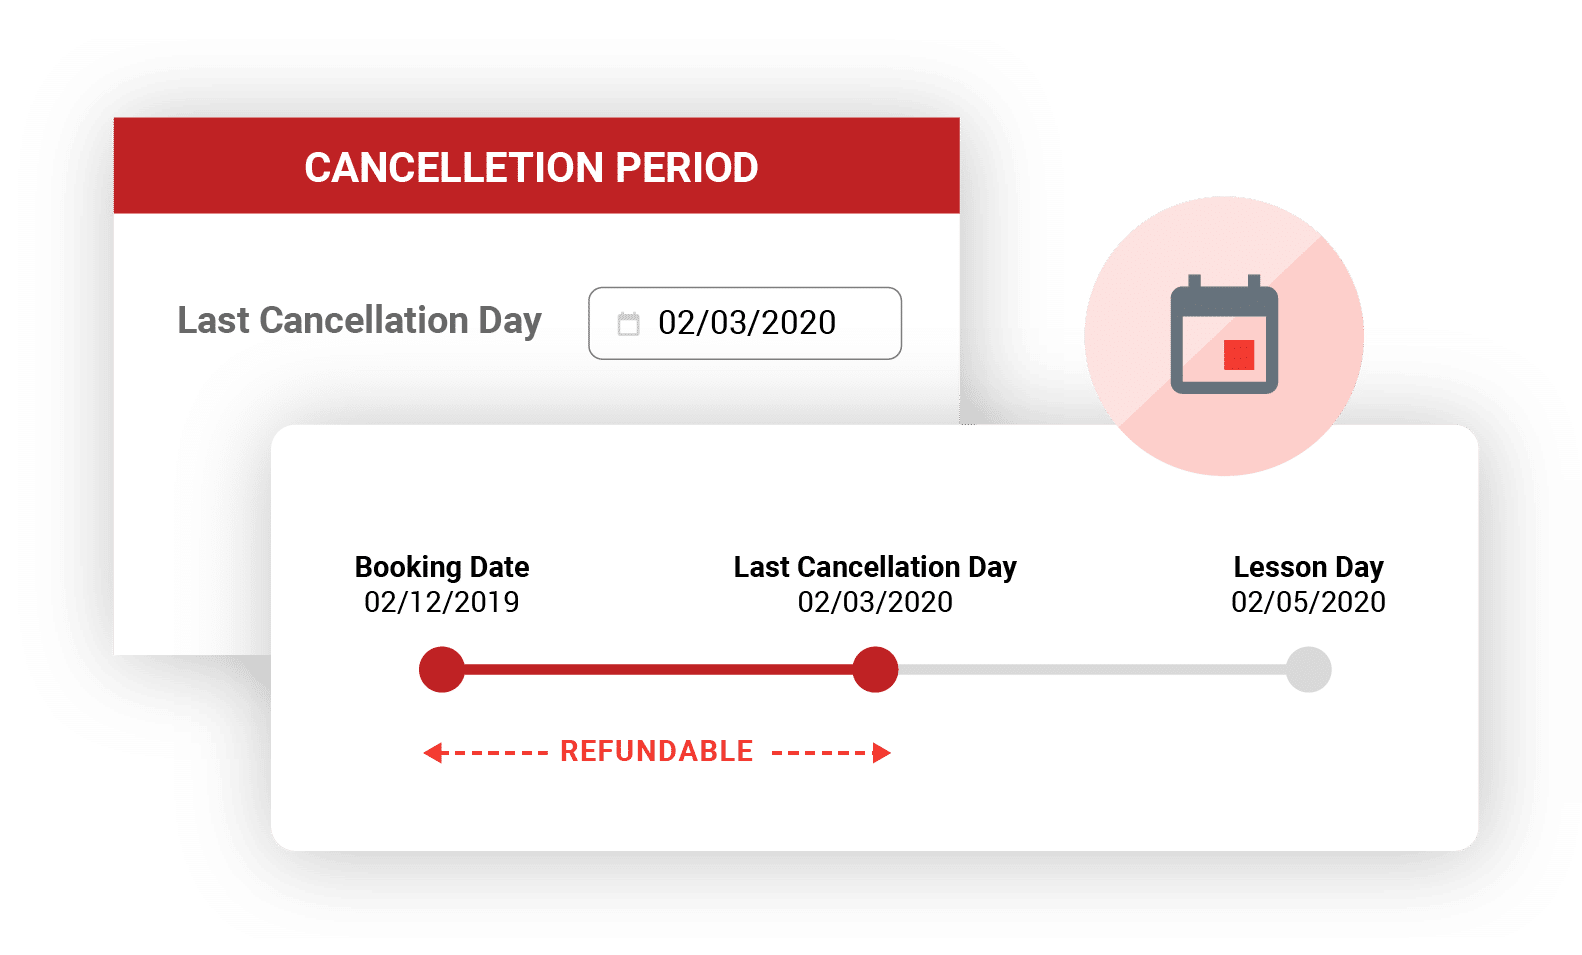1582x955 pixels.
Task: Click the 02/05/2020 lesson date text
Action: 1308,602
